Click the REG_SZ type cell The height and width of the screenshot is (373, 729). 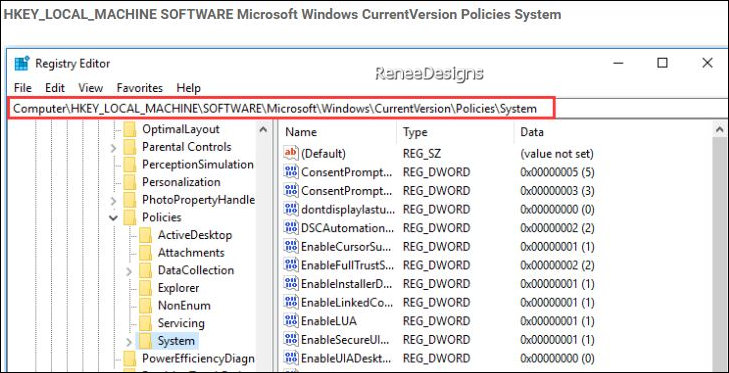coord(423,153)
